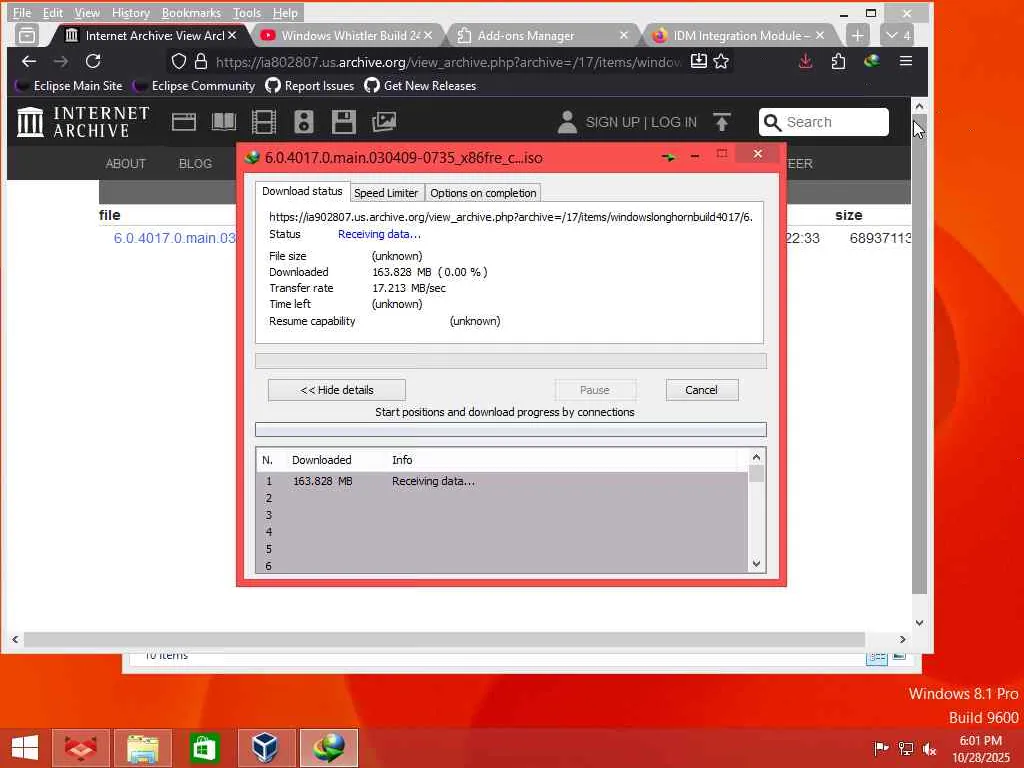Open Firefox View tab list icon

pos(27,35)
